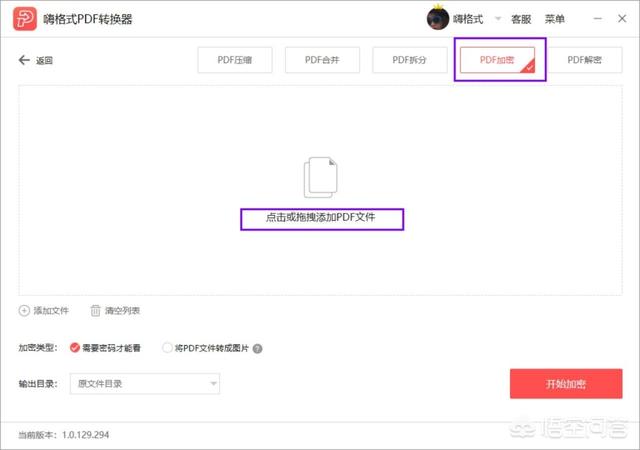Switch to the PDF拆分 tab

[409, 60]
